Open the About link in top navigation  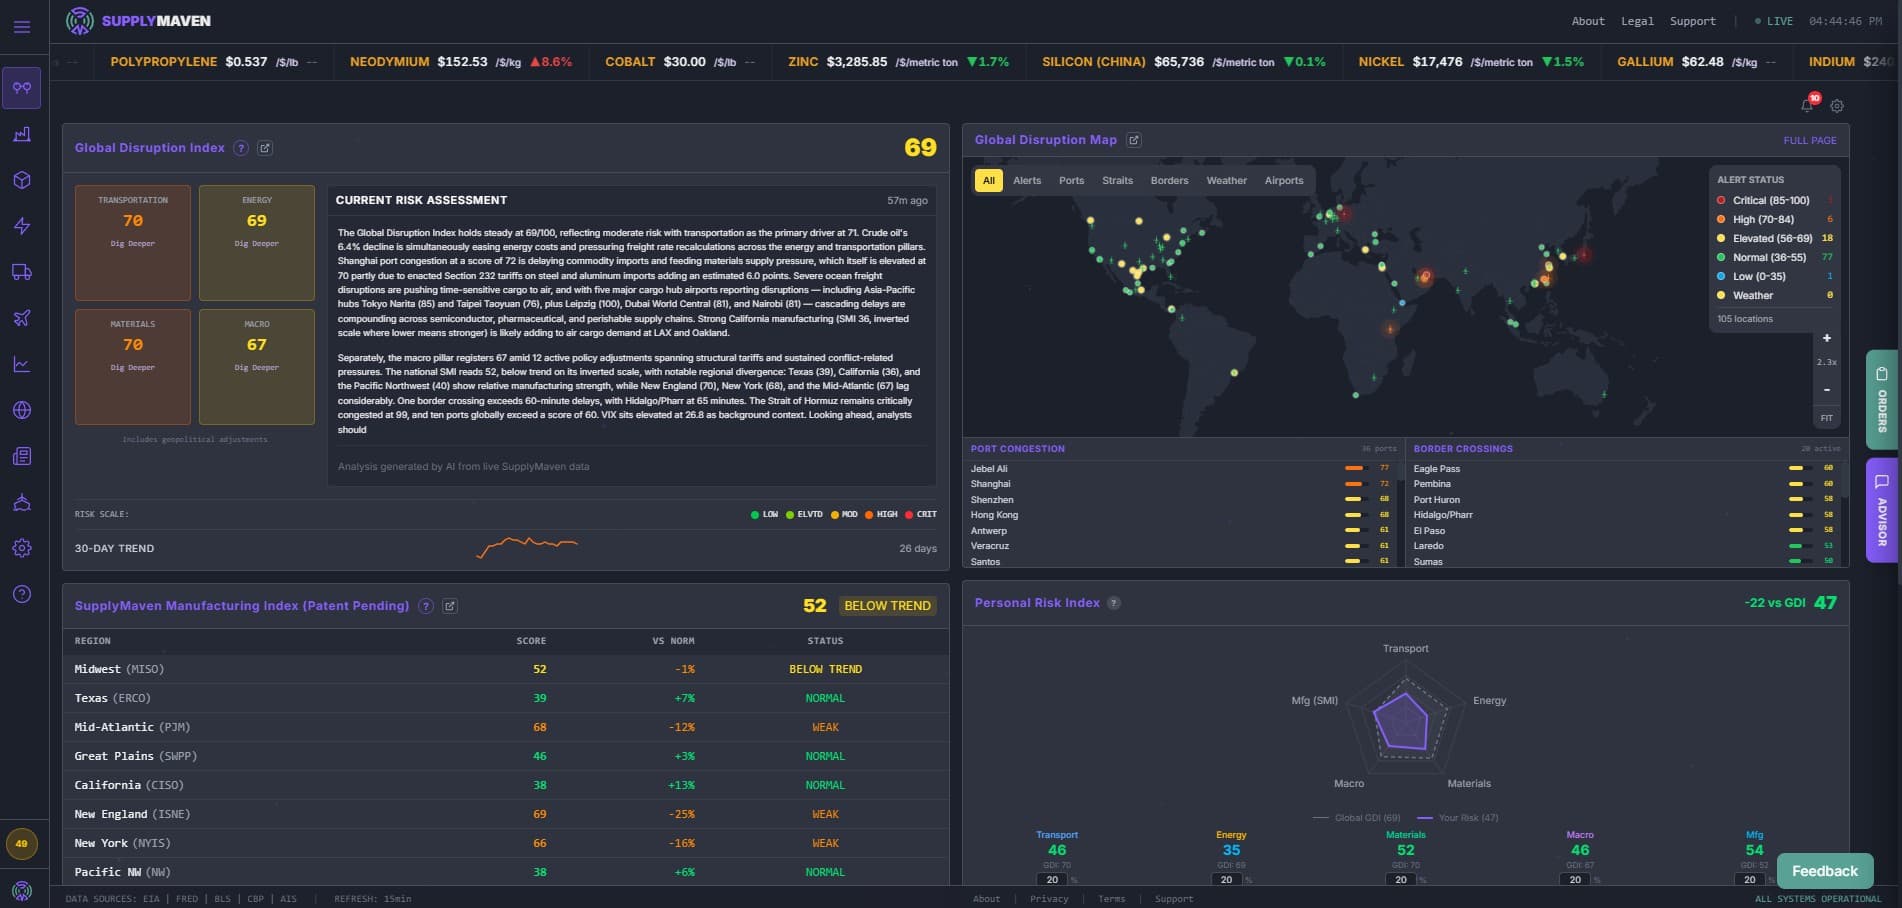pos(1588,21)
